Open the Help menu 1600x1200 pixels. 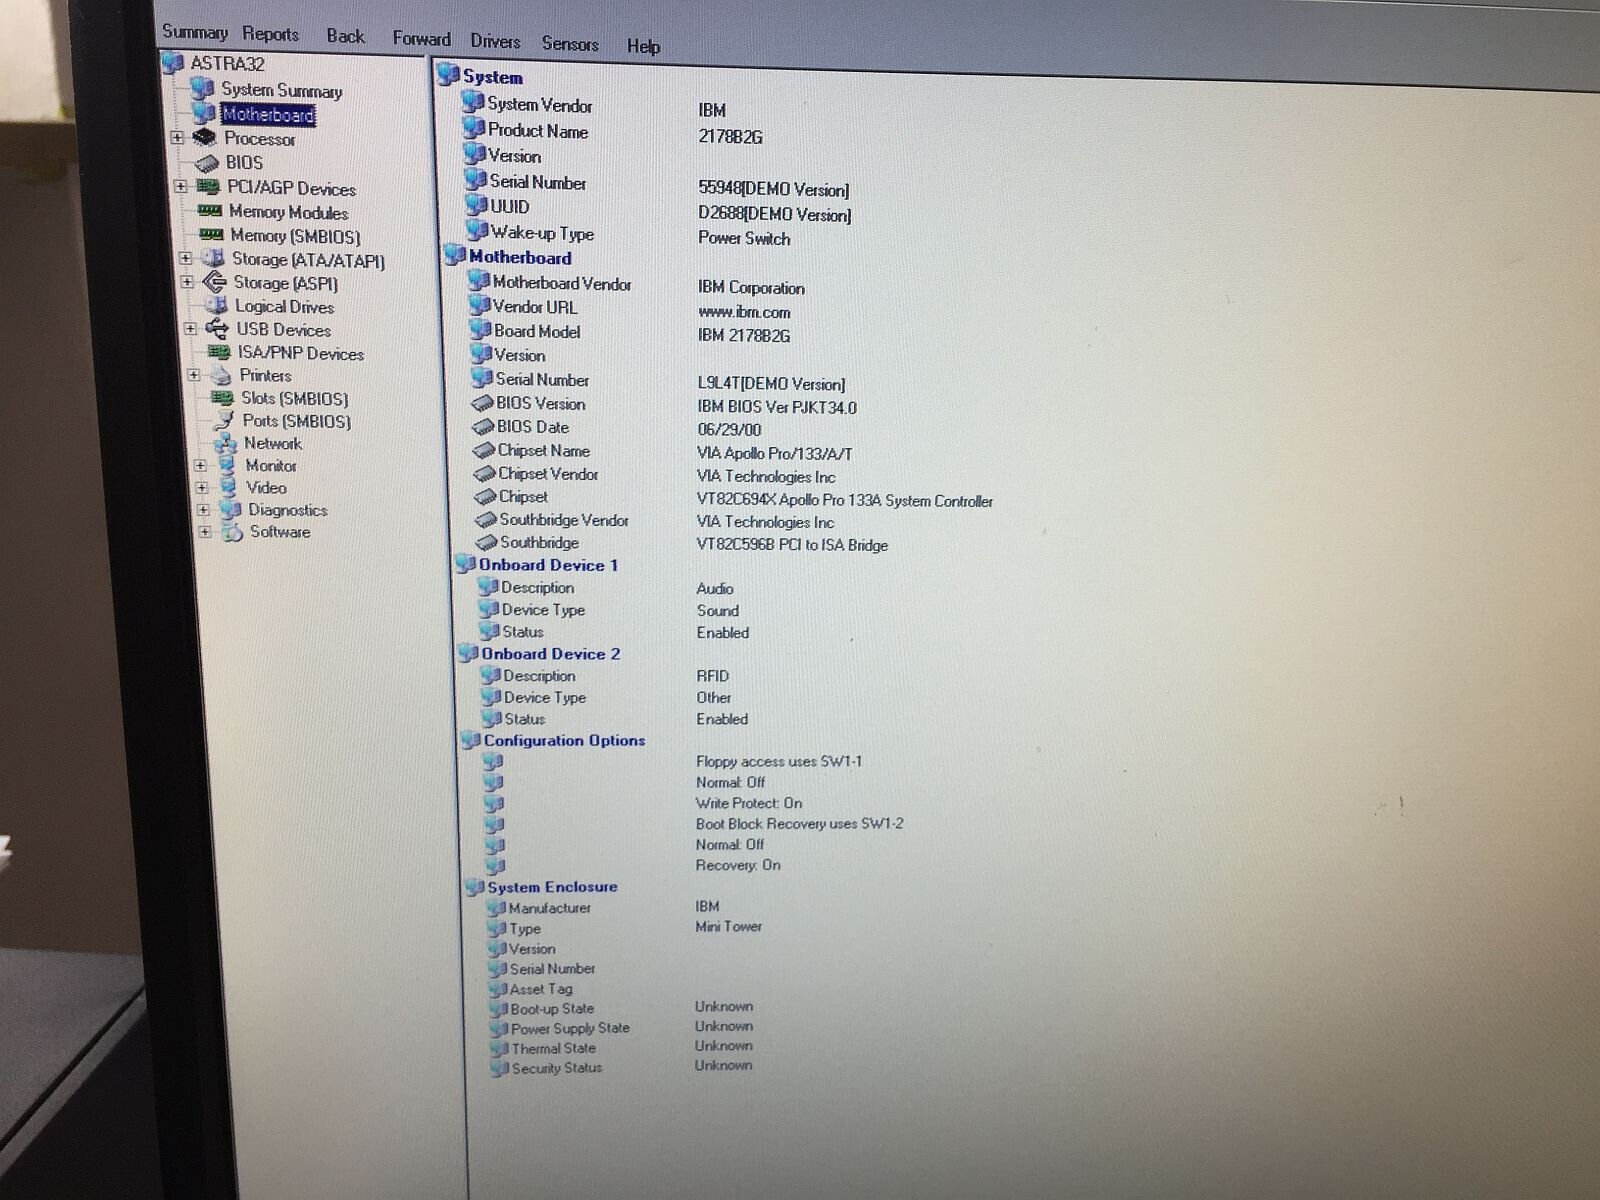pyautogui.click(x=643, y=46)
